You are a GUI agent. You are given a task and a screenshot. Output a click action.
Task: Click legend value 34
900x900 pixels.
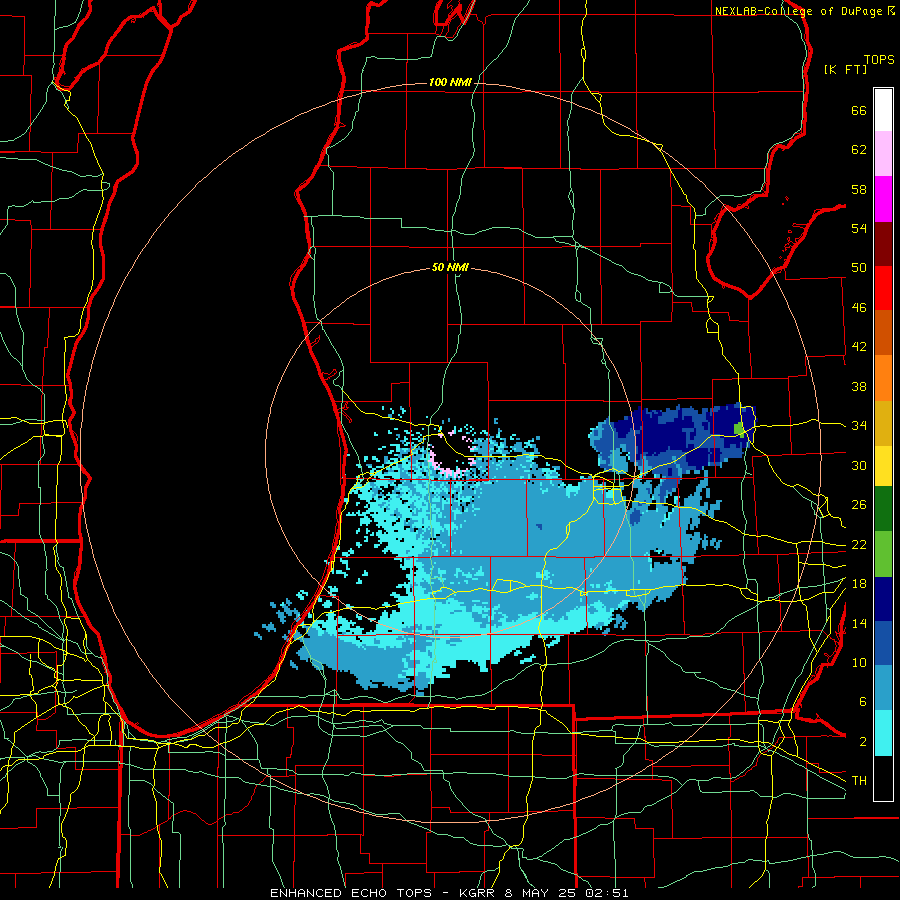tap(859, 426)
